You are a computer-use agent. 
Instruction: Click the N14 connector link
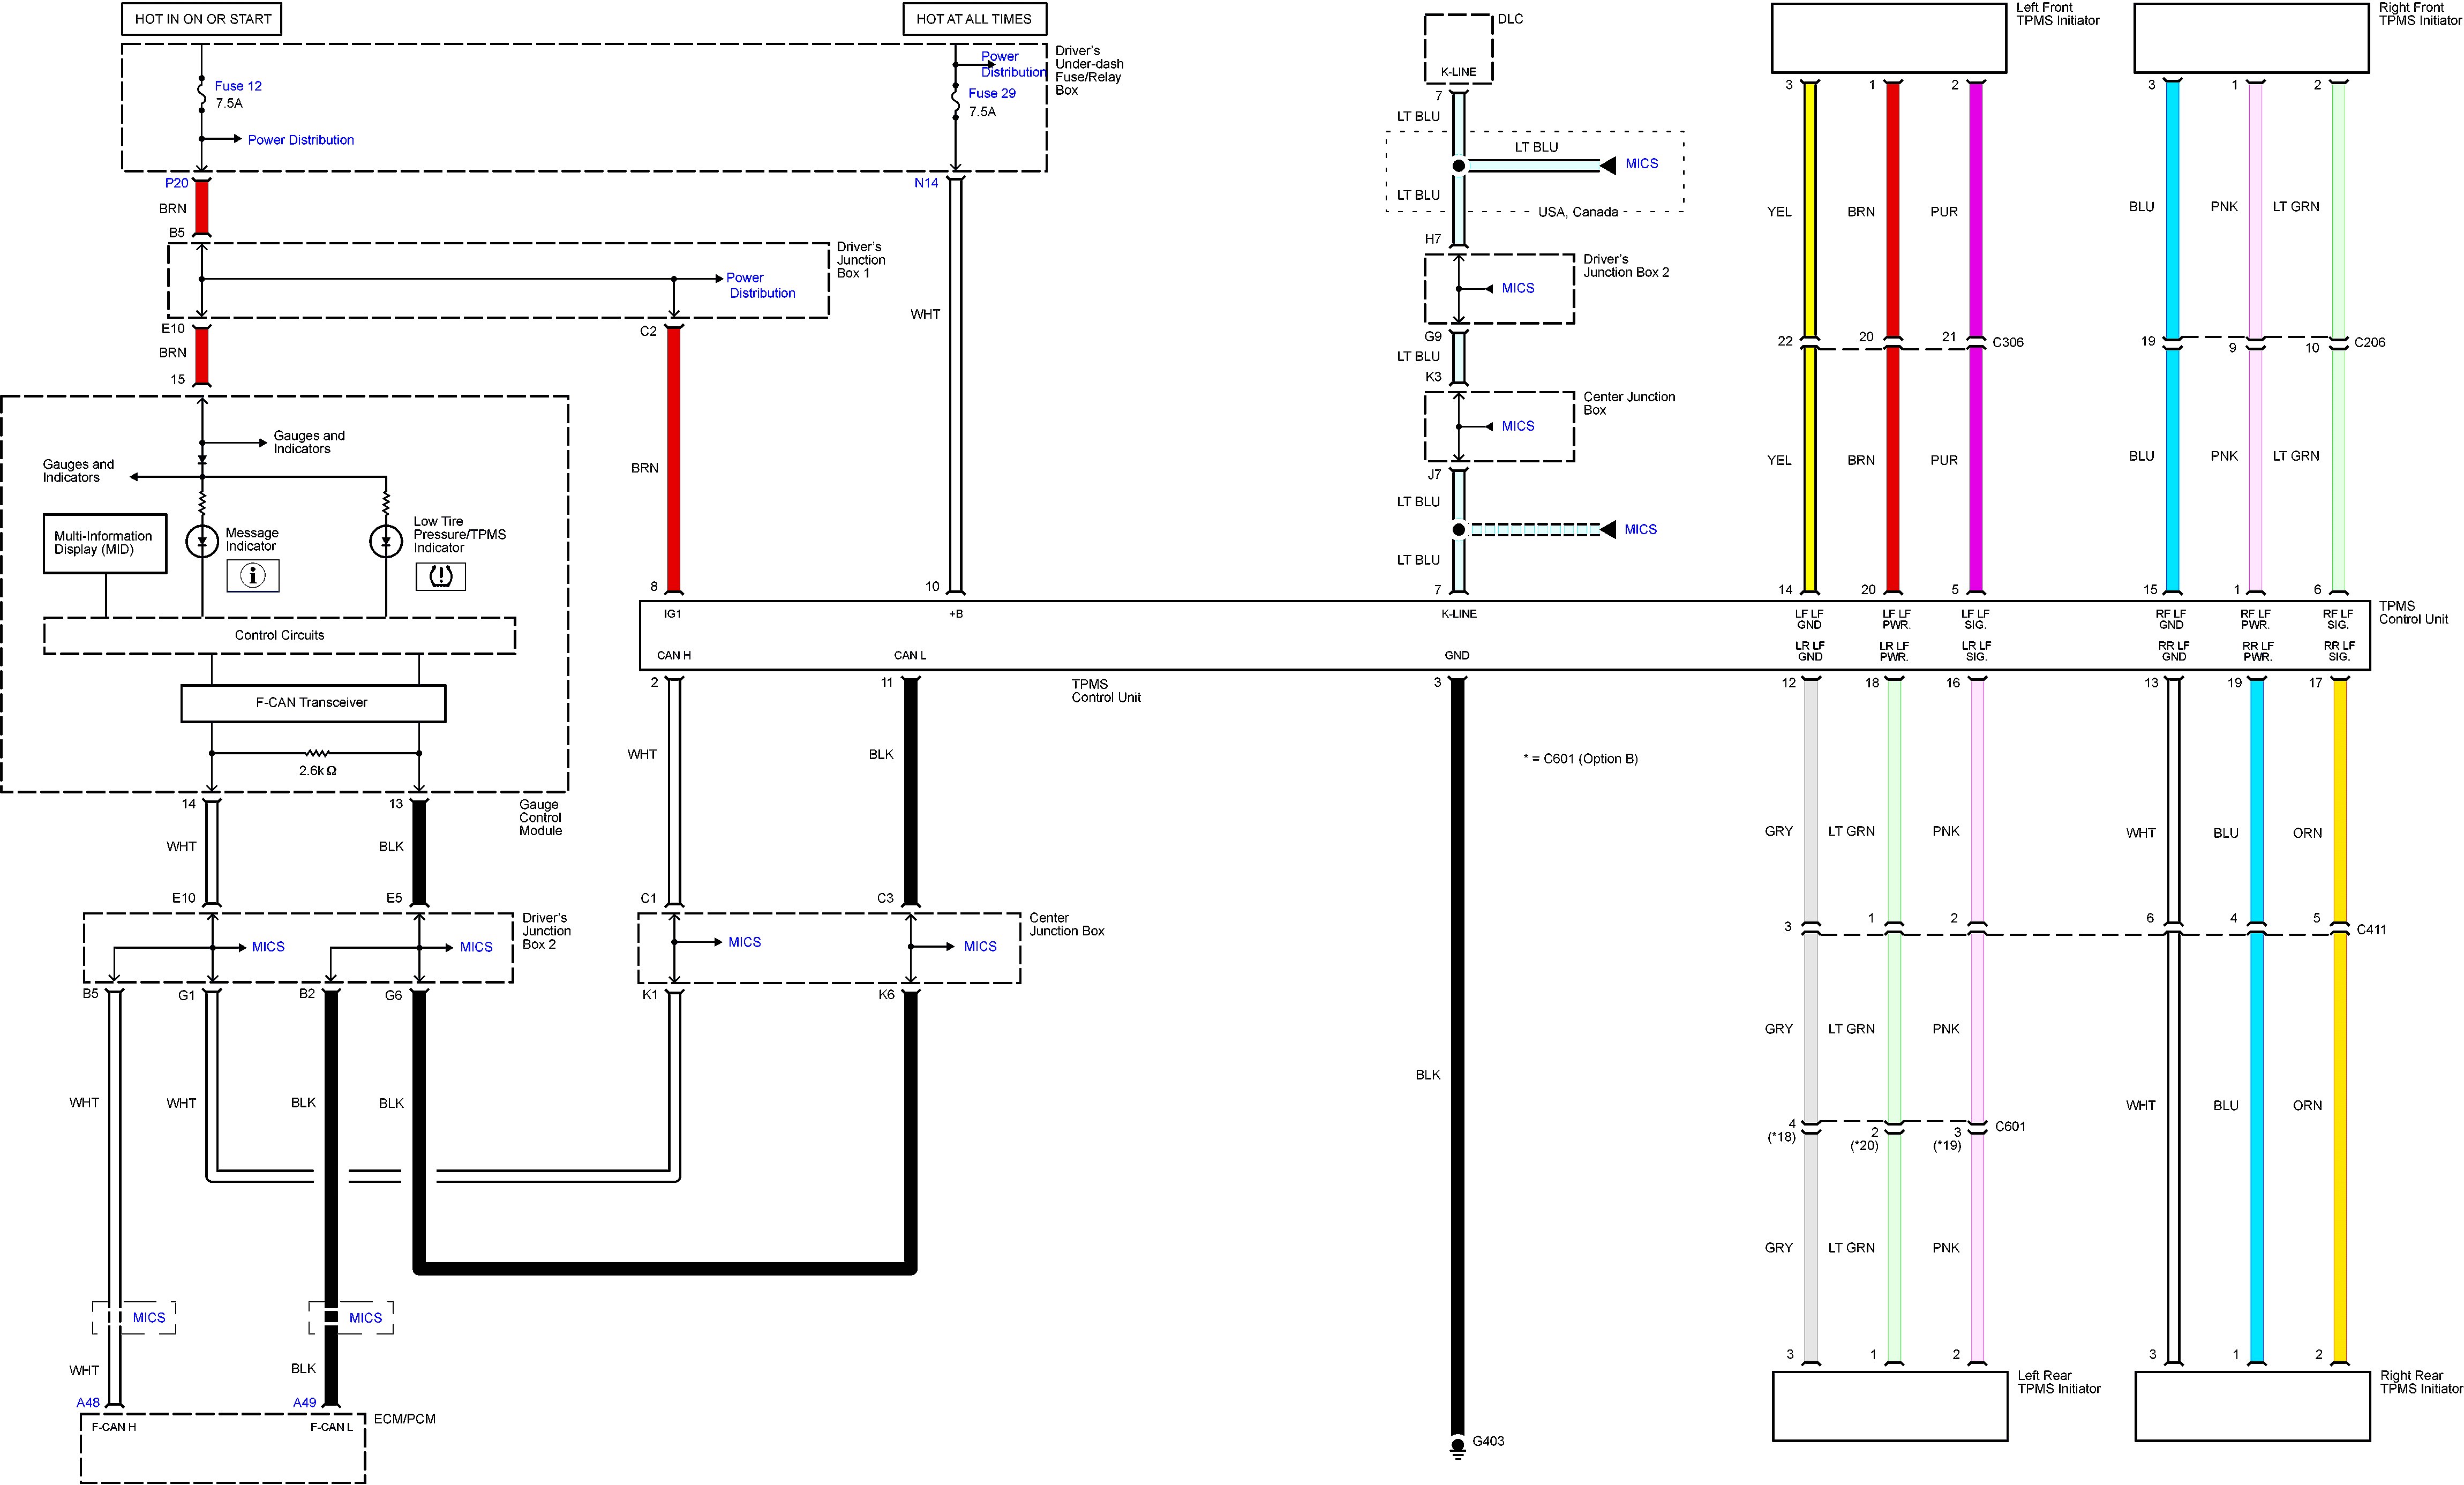point(925,183)
